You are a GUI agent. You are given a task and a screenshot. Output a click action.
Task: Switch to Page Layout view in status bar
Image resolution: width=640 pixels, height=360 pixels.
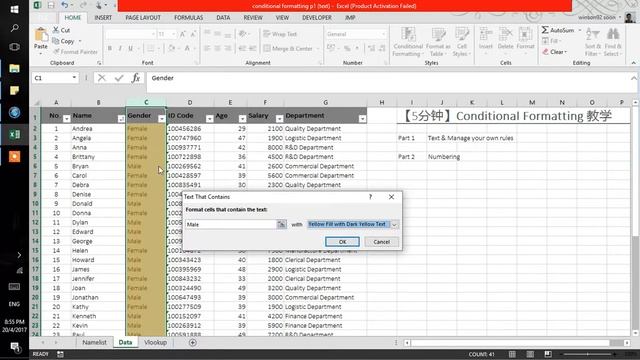pos(530,354)
